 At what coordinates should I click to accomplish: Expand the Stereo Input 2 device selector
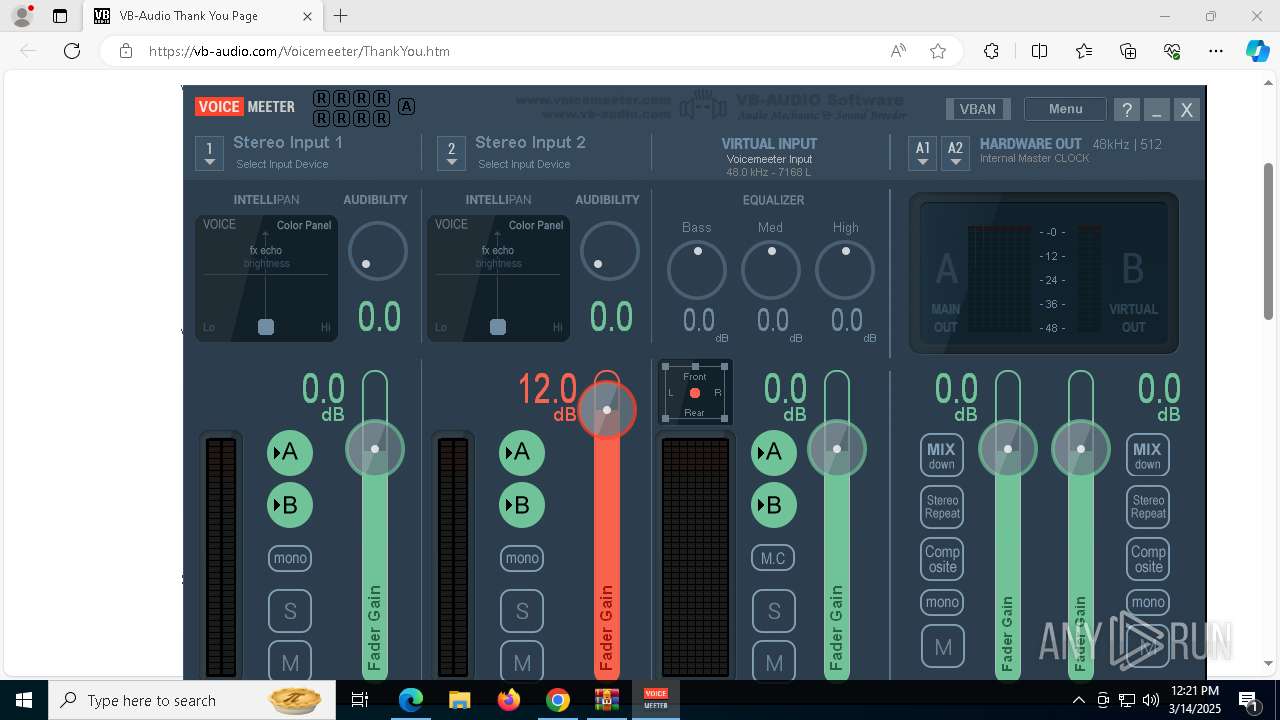(x=451, y=153)
